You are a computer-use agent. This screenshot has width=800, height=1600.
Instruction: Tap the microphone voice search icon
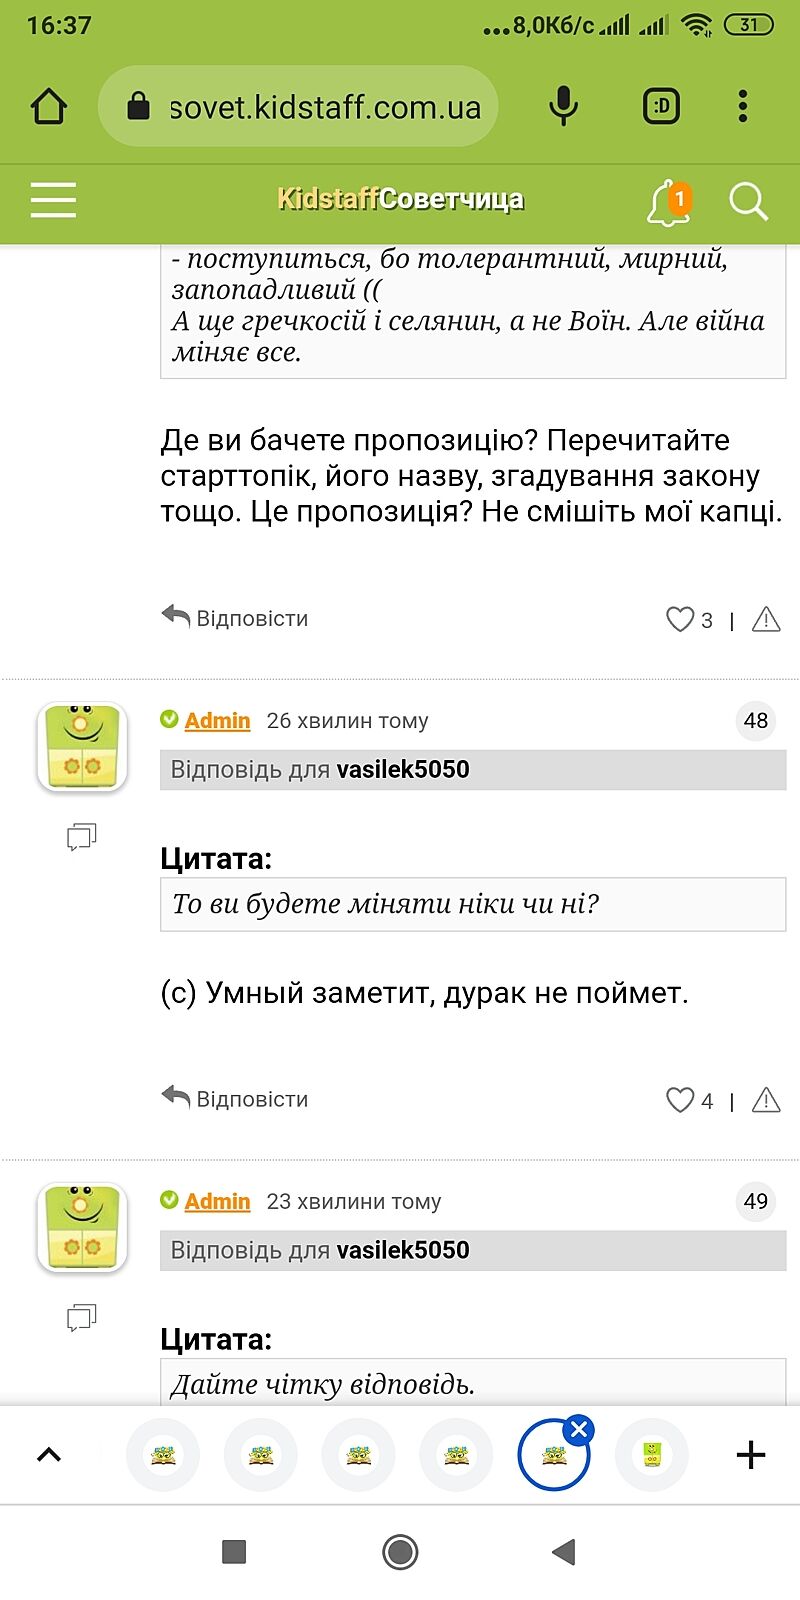click(x=563, y=106)
